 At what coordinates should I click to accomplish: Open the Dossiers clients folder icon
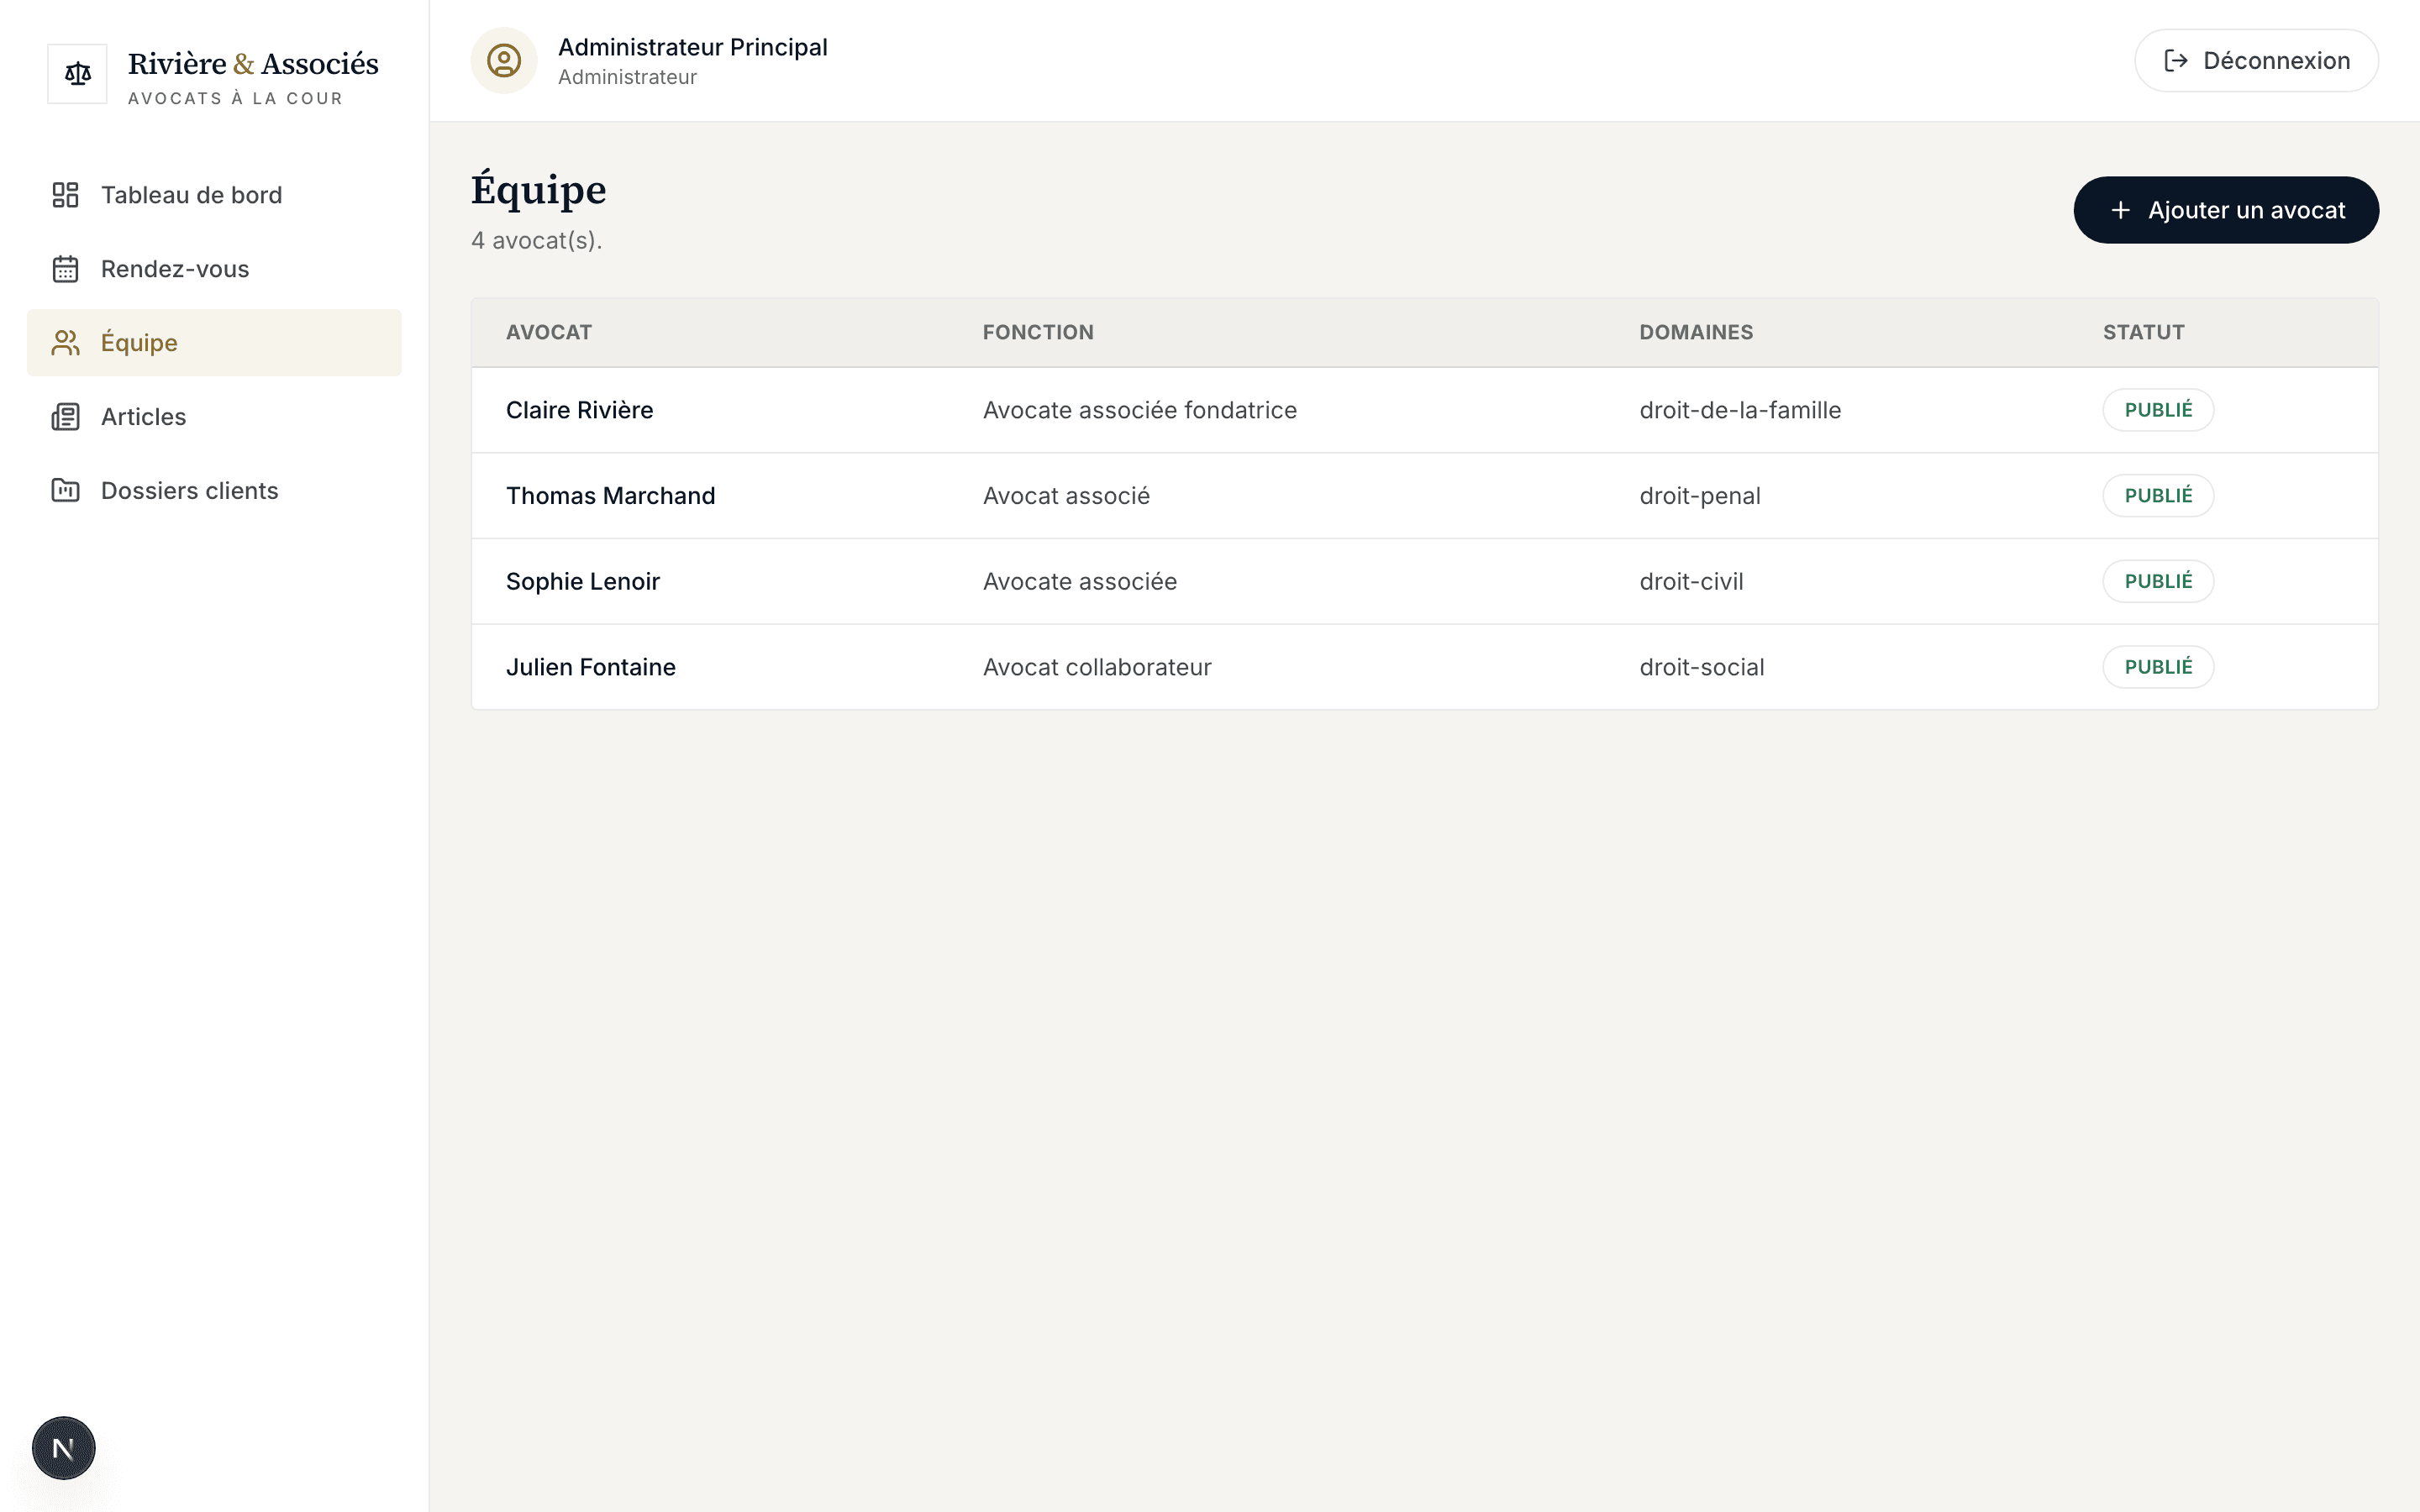point(65,490)
